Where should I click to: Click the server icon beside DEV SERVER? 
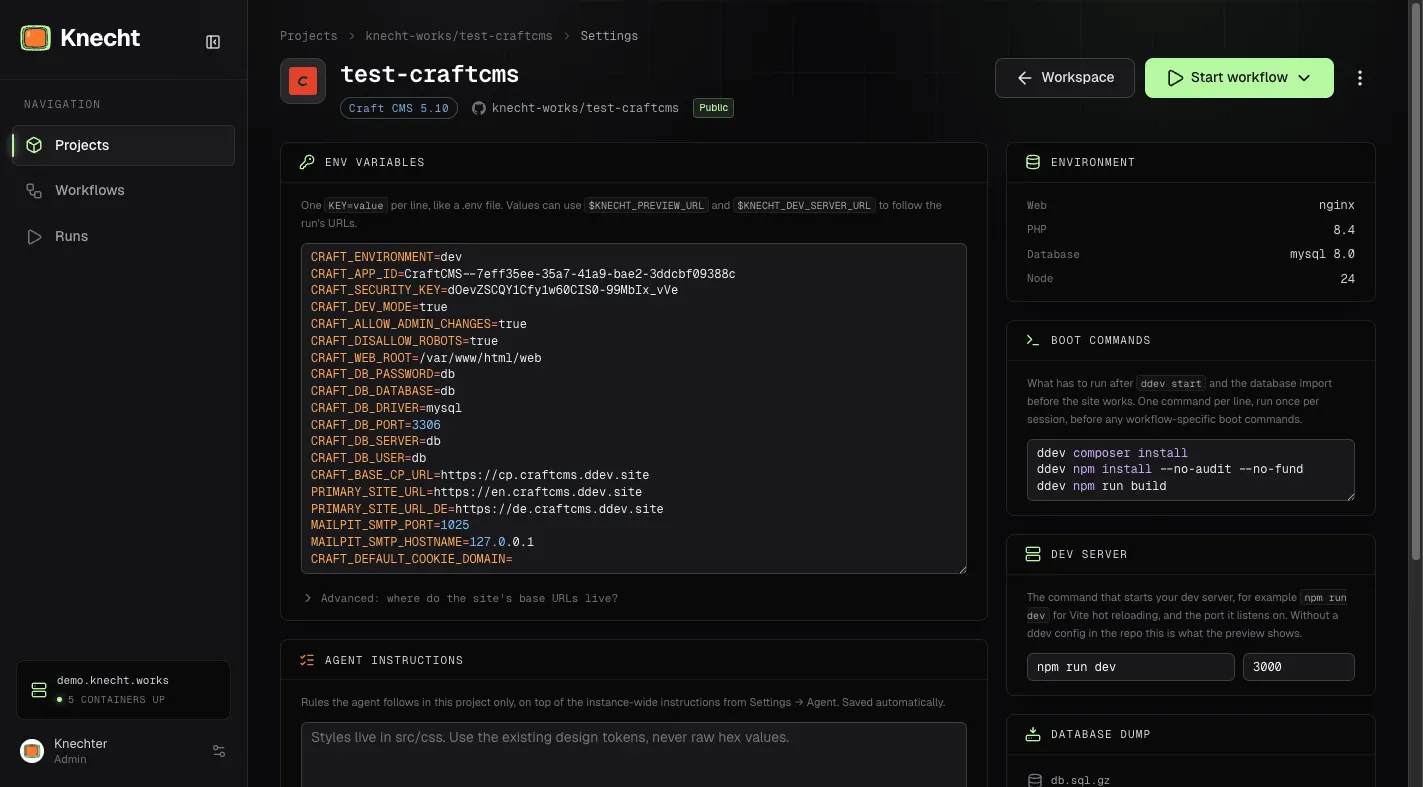pos(1033,554)
